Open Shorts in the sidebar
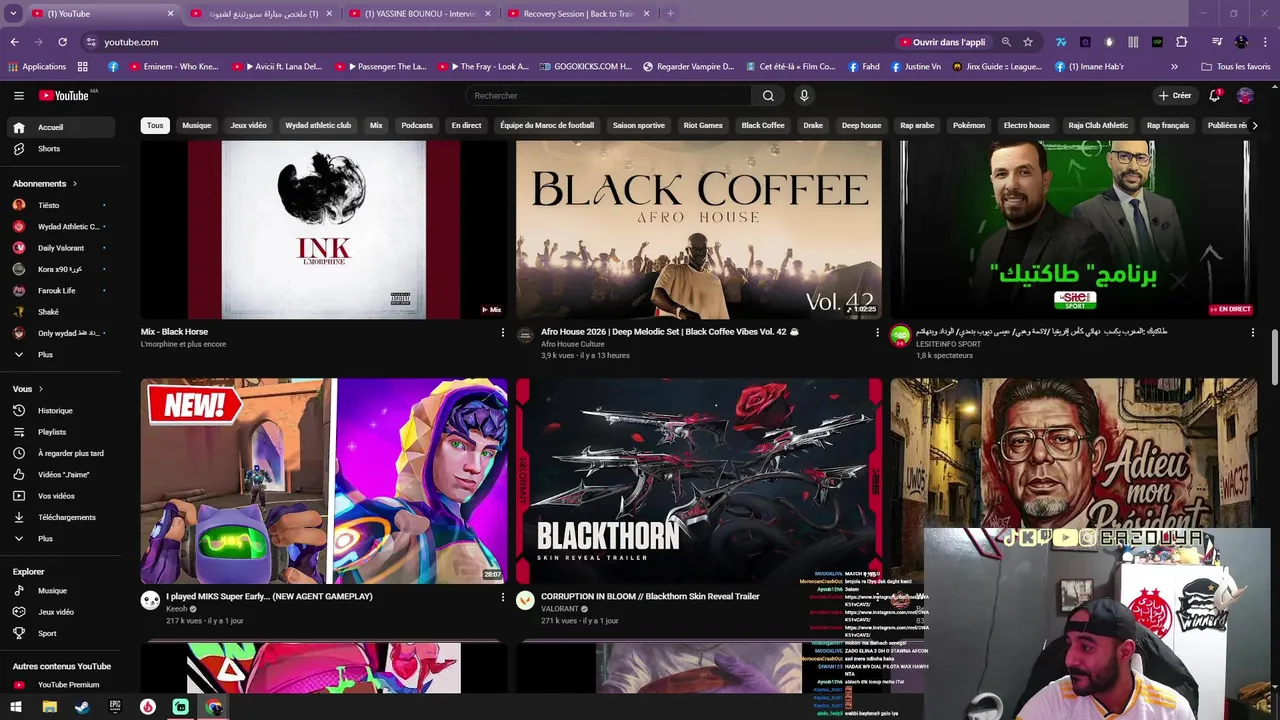 (x=60, y=149)
